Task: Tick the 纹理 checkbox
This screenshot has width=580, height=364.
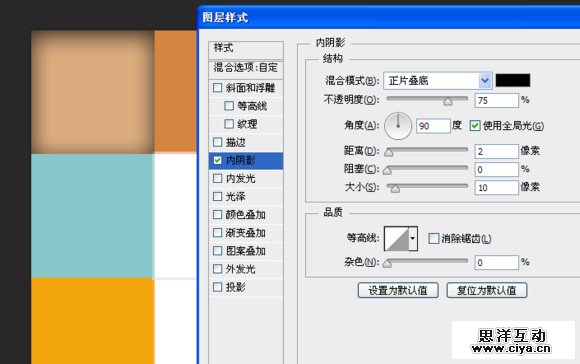Action: 229,124
